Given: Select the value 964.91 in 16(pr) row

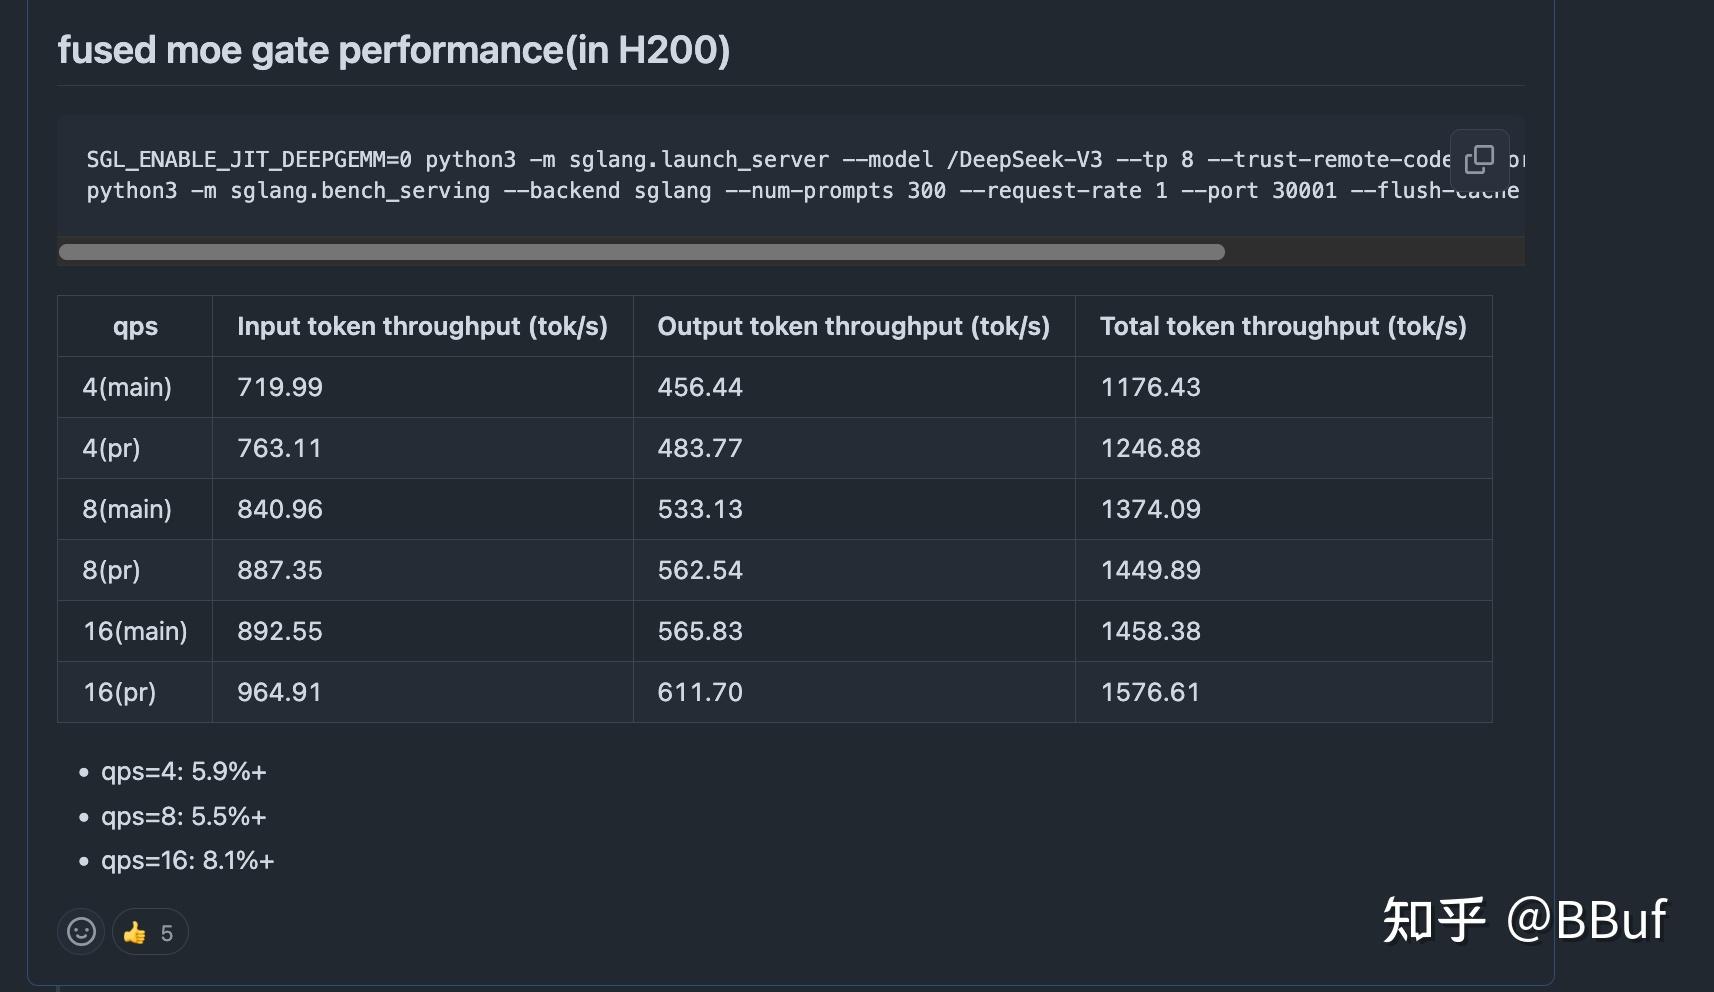Looking at the screenshot, I should [279, 691].
